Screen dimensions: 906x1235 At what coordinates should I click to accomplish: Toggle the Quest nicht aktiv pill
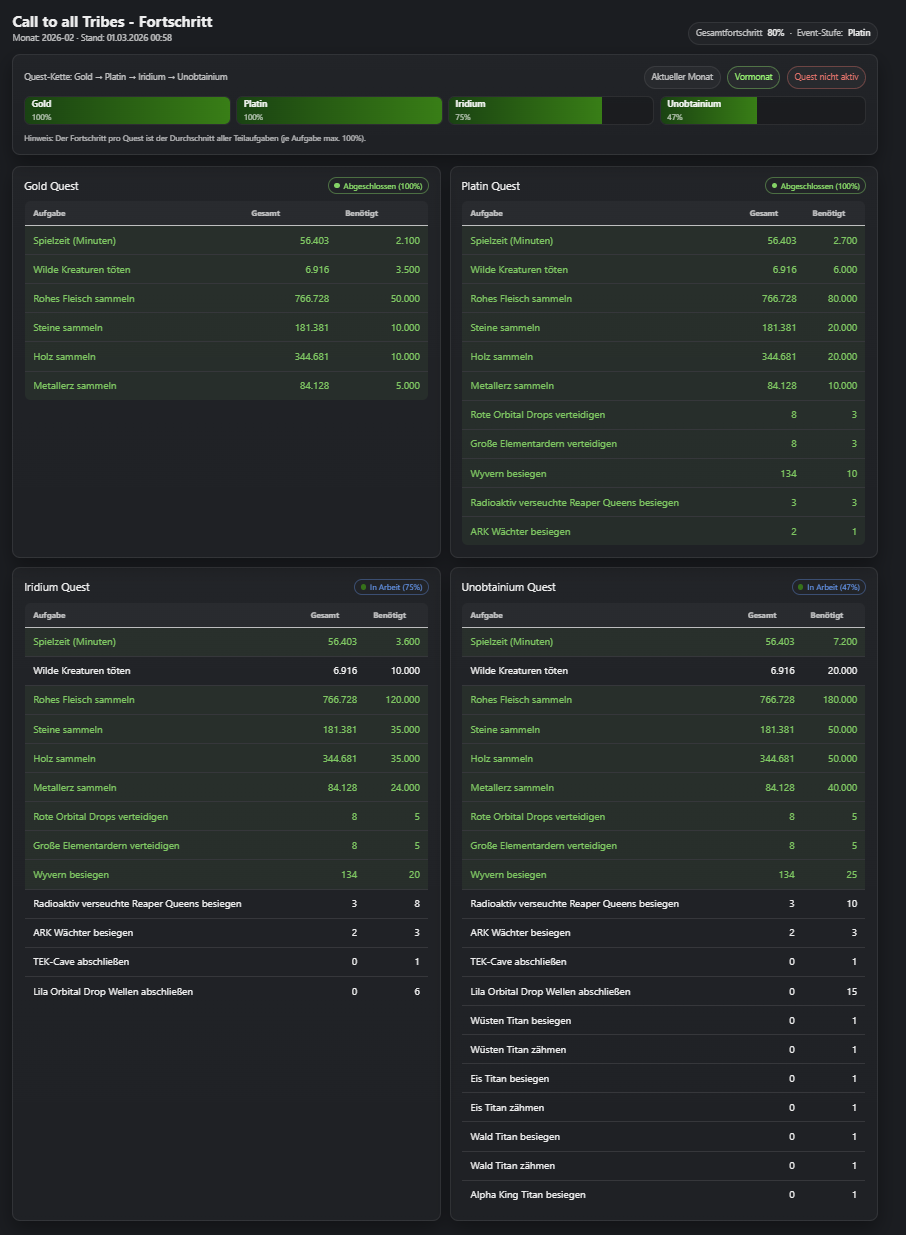(826, 77)
